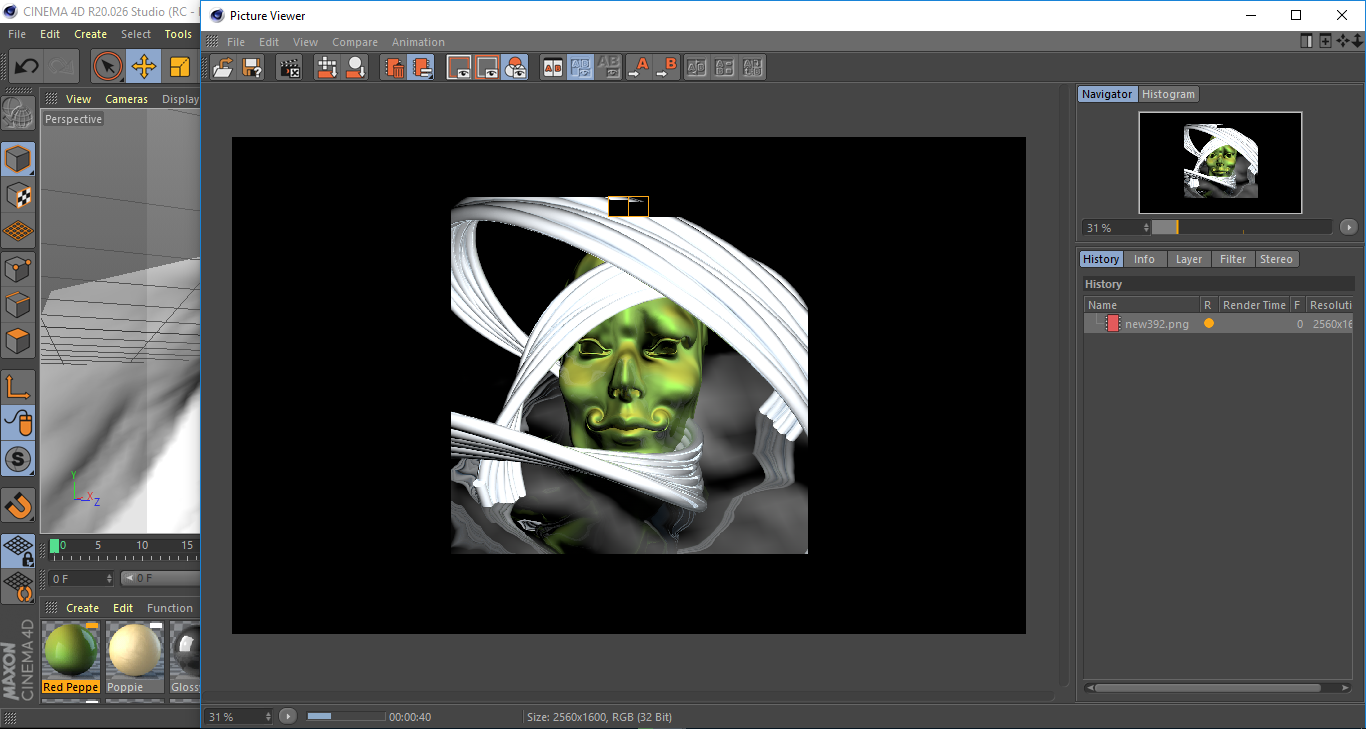This screenshot has height=729, width=1366.
Task: Open file icon in Picture Viewer toolbar
Action: [x=224, y=68]
